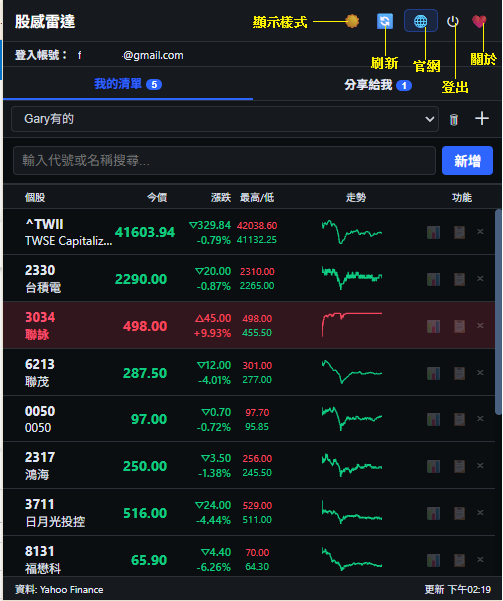Toggle the display style sun icon
Screen dimensions: 503x601
352,21
